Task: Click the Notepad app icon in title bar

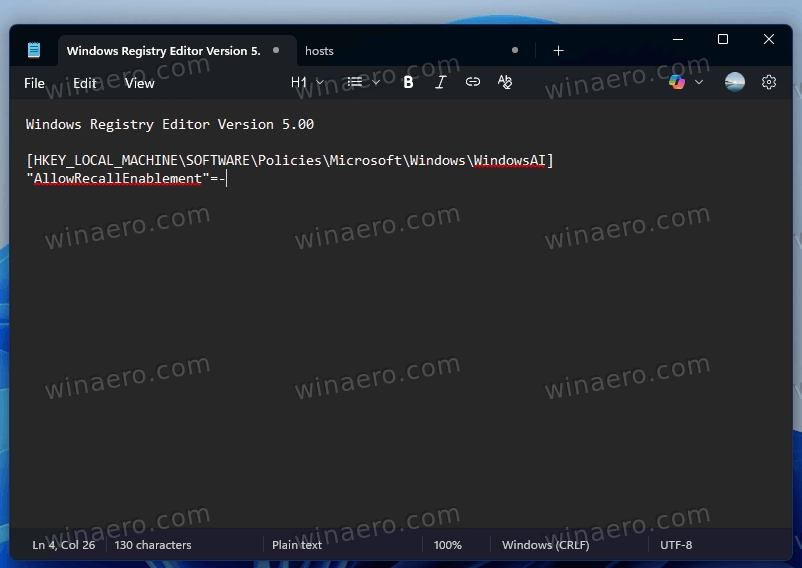Action: [34, 50]
